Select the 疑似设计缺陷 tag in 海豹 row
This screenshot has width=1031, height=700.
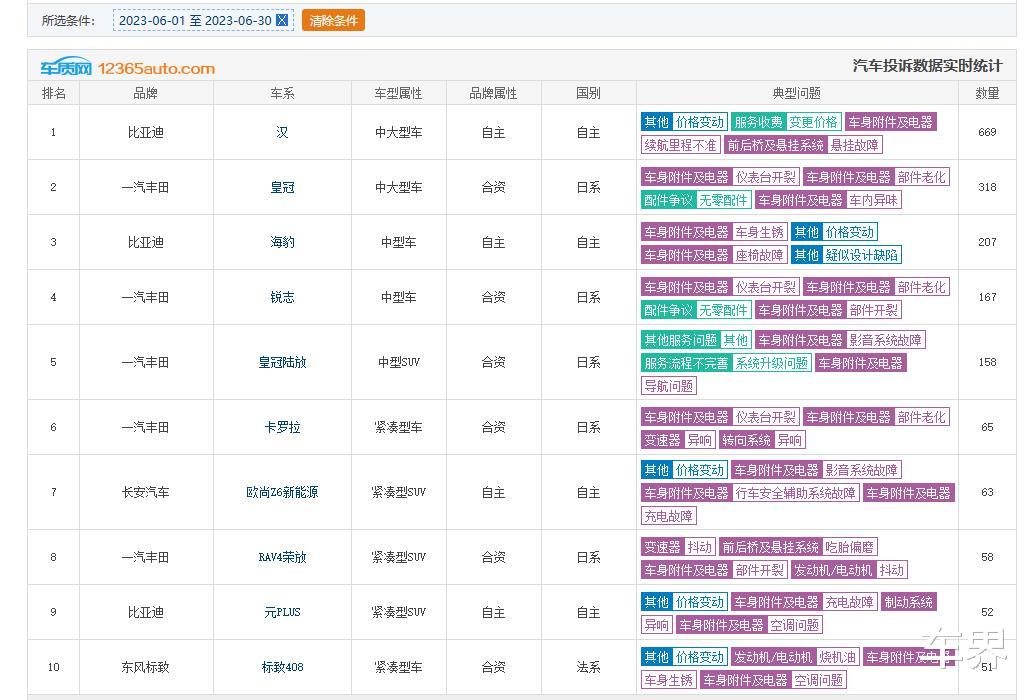pos(861,255)
